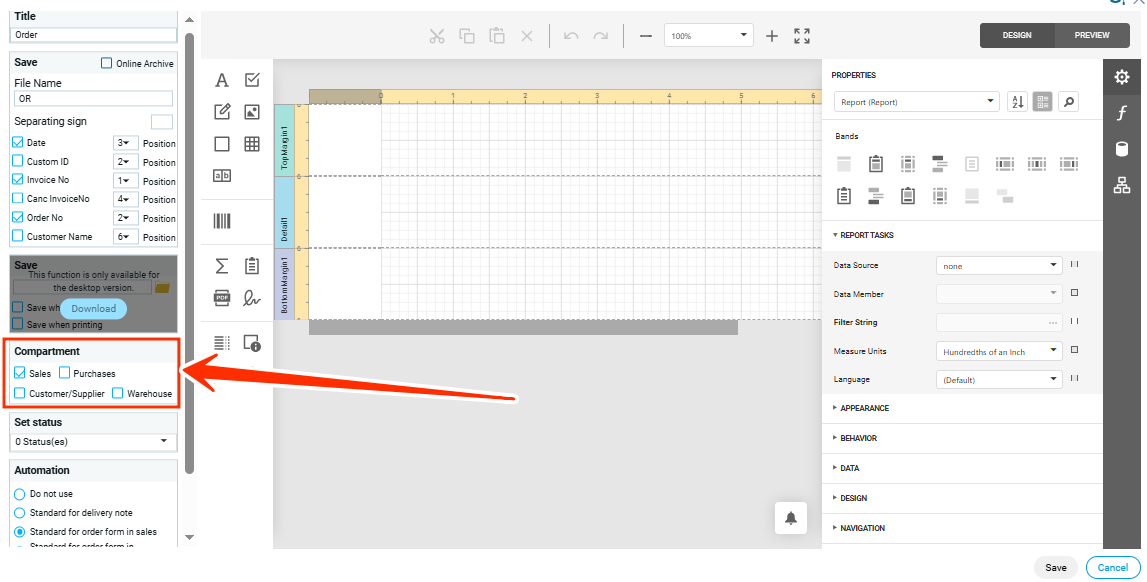Switch to the Design tab

[x=1017, y=35]
